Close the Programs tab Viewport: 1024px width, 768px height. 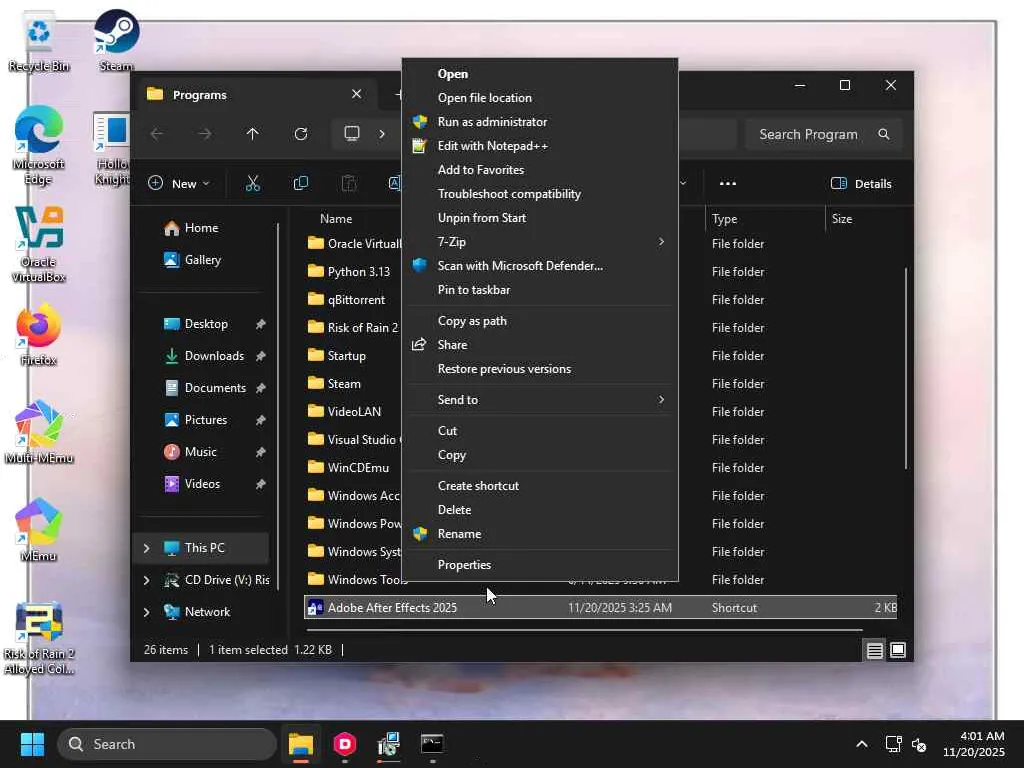[x=357, y=94]
